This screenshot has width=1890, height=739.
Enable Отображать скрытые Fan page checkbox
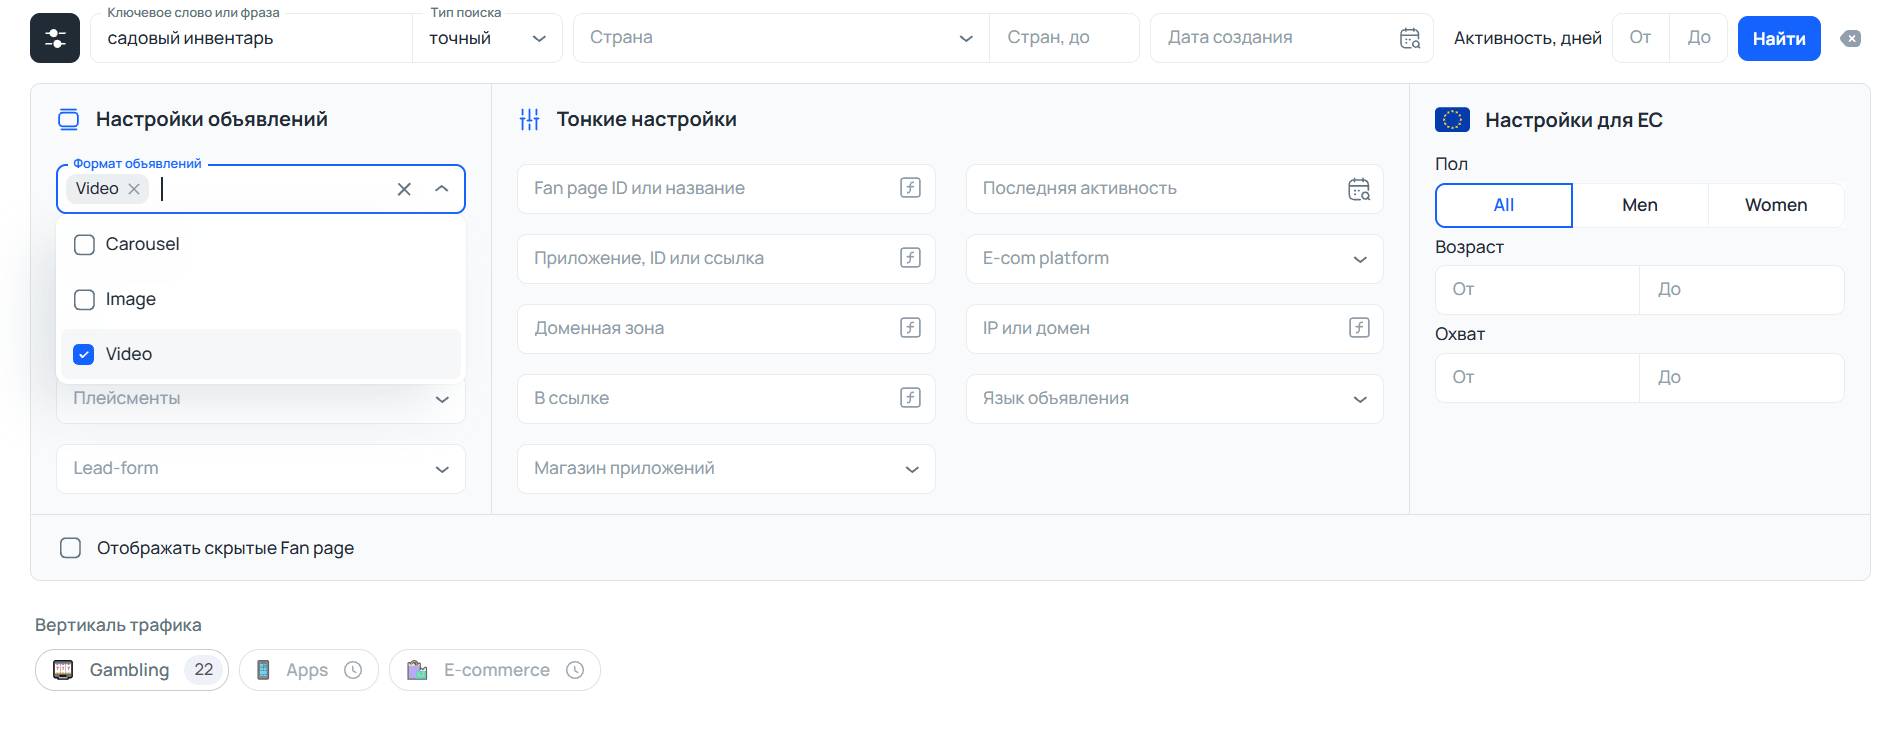(71, 548)
